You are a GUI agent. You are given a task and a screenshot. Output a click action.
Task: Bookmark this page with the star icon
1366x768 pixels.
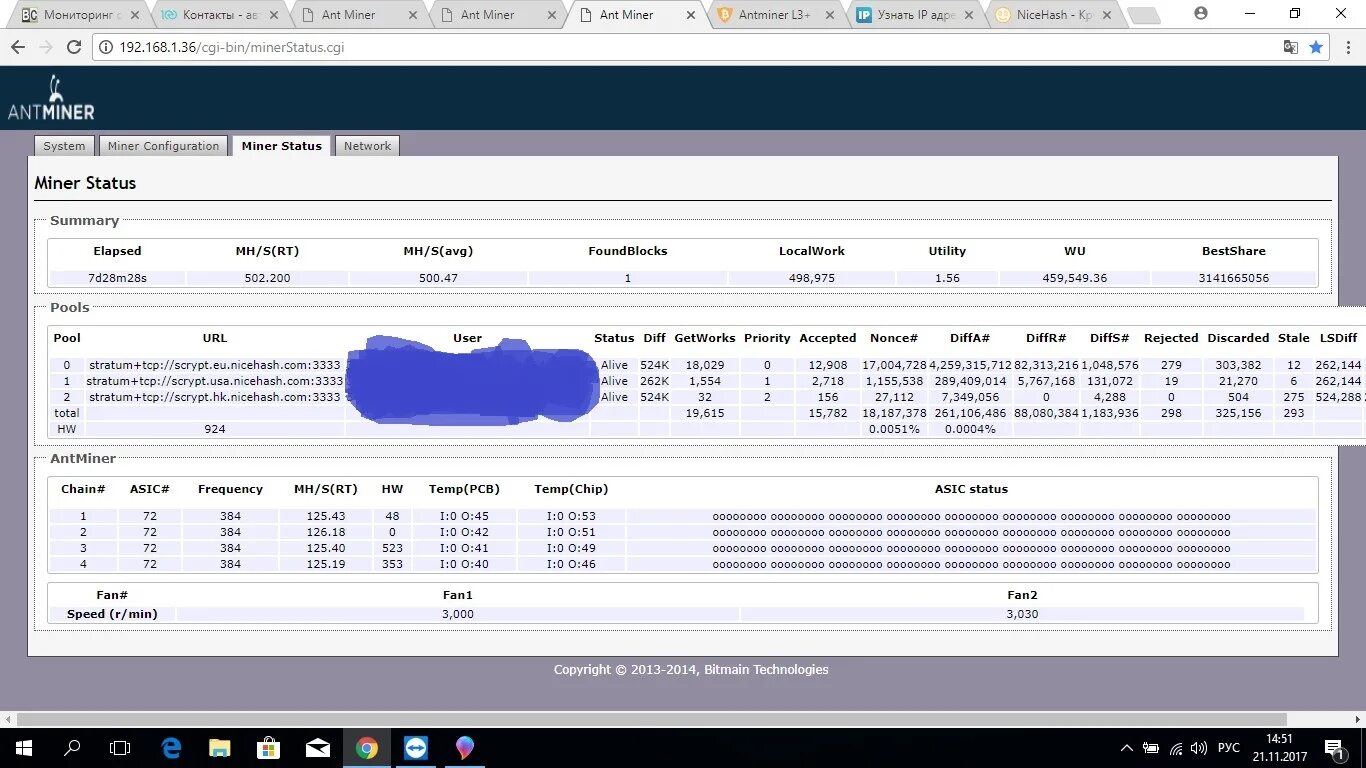tap(1316, 47)
